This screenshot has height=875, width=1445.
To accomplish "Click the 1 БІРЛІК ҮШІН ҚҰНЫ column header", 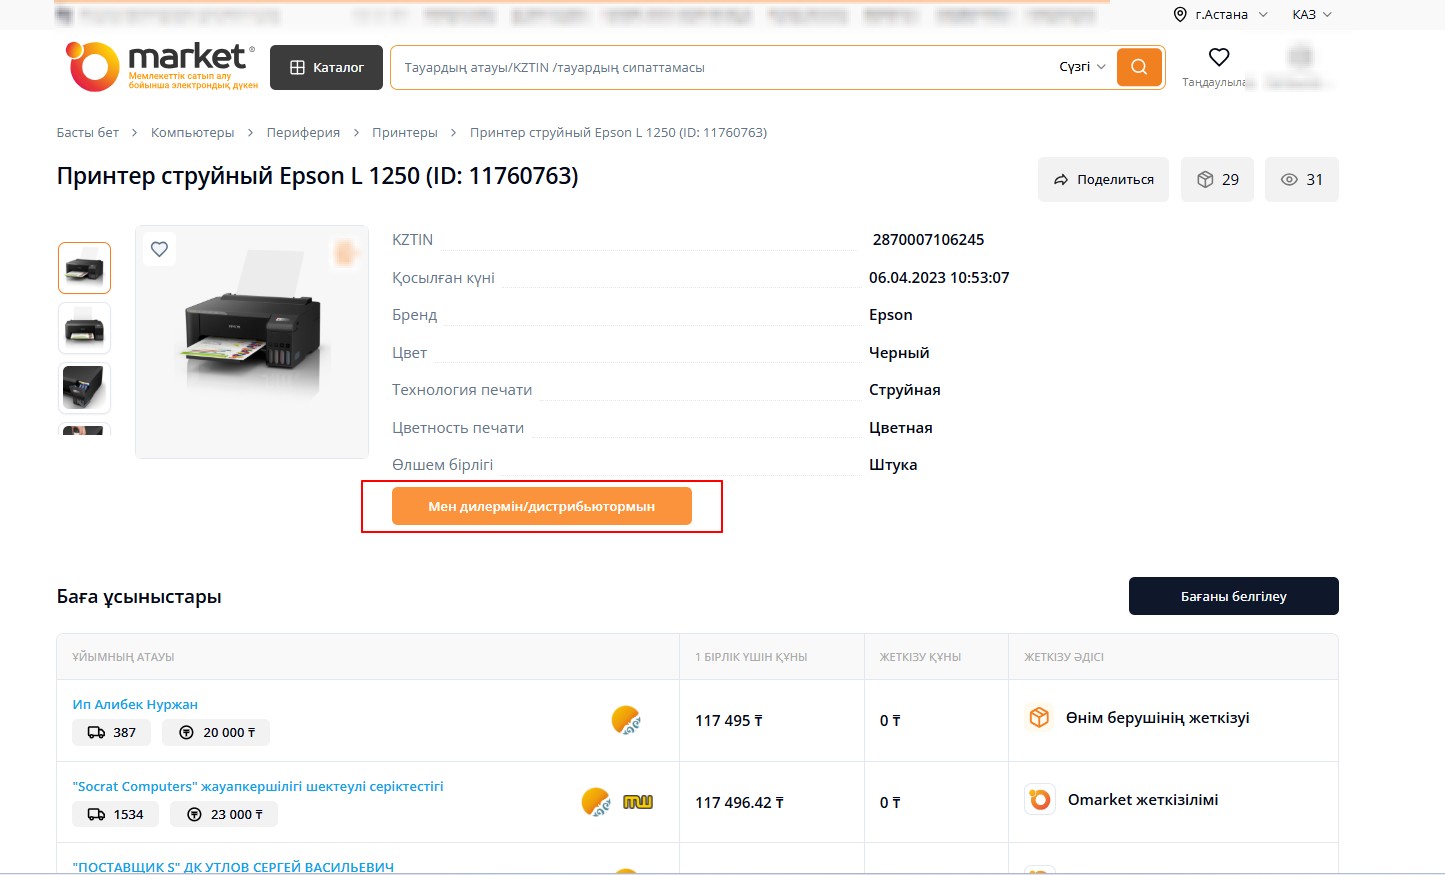I will pyautogui.click(x=751, y=657).
